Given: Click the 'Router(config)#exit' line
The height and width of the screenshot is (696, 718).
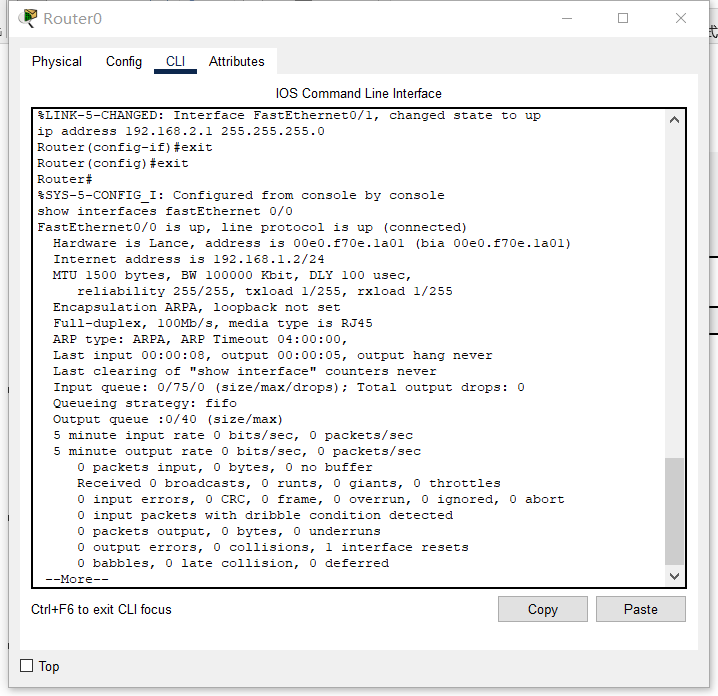Looking at the screenshot, I should point(113,163).
